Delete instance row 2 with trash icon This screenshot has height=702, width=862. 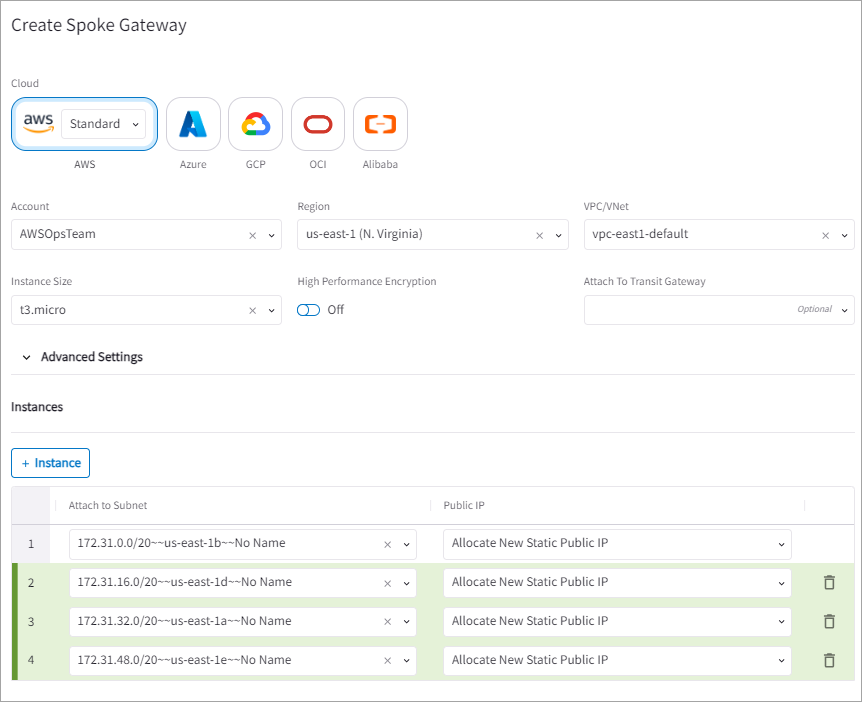[828, 582]
